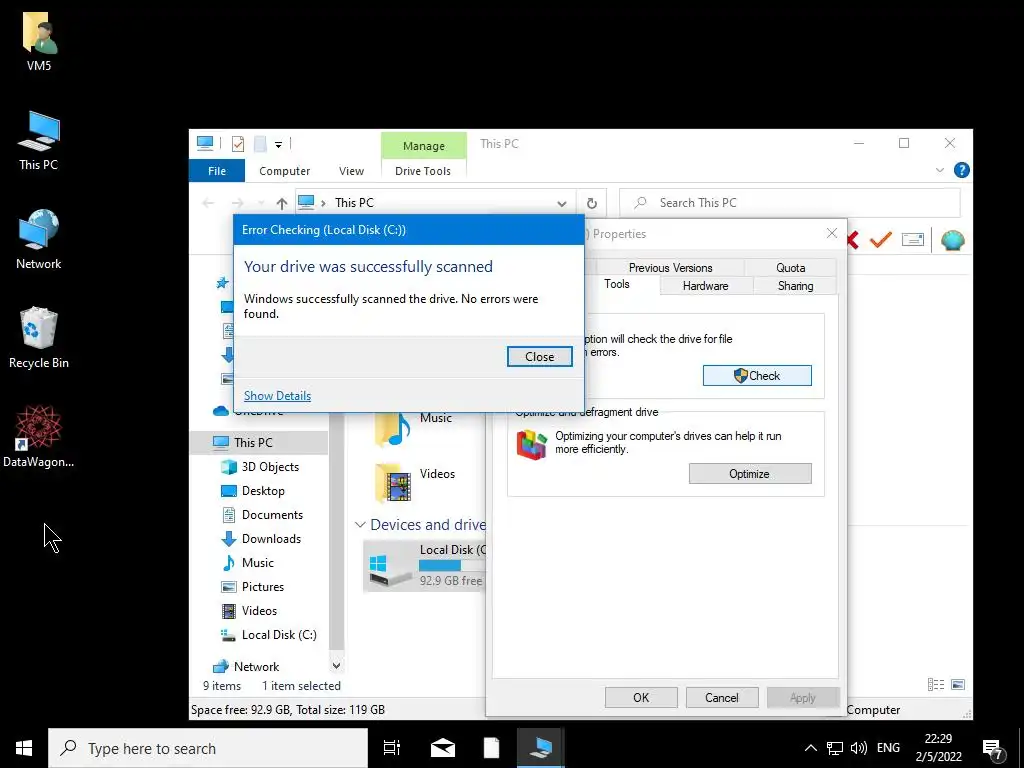This screenshot has width=1024, height=768.
Task: Expand the address bar history dropdown
Action: tap(562, 203)
